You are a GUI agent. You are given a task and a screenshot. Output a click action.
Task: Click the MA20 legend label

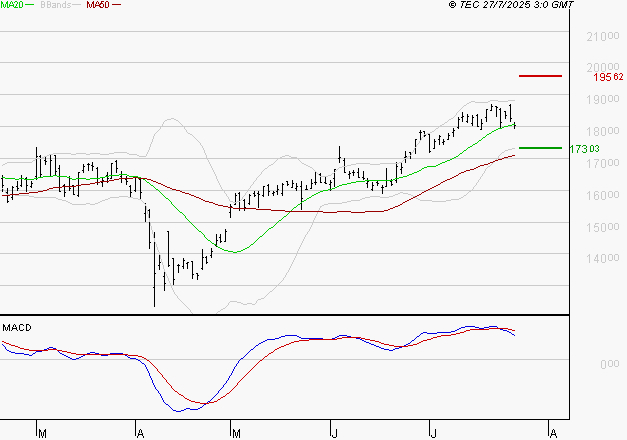pos(12,5)
